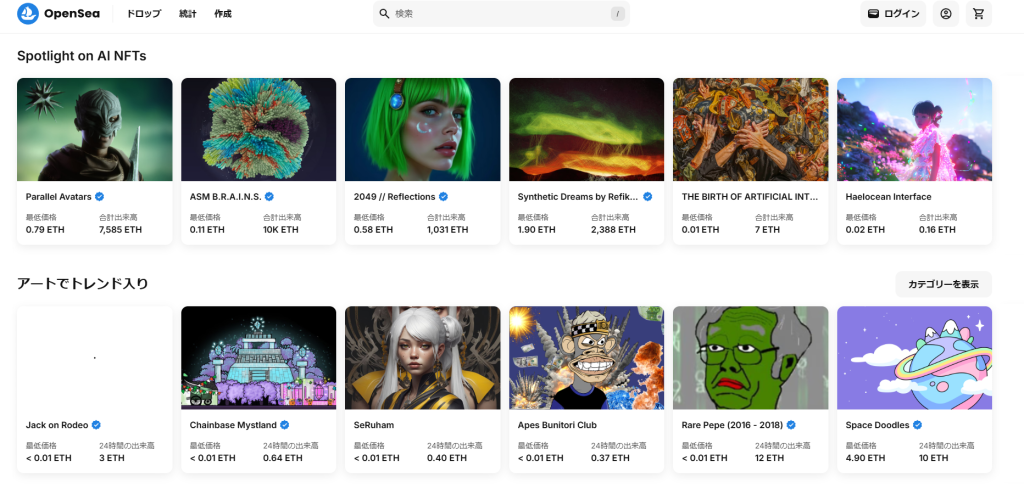The height and width of the screenshot is (494, 1024).
Task: Click the slash shortcut badge in search
Action: click(x=618, y=14)
